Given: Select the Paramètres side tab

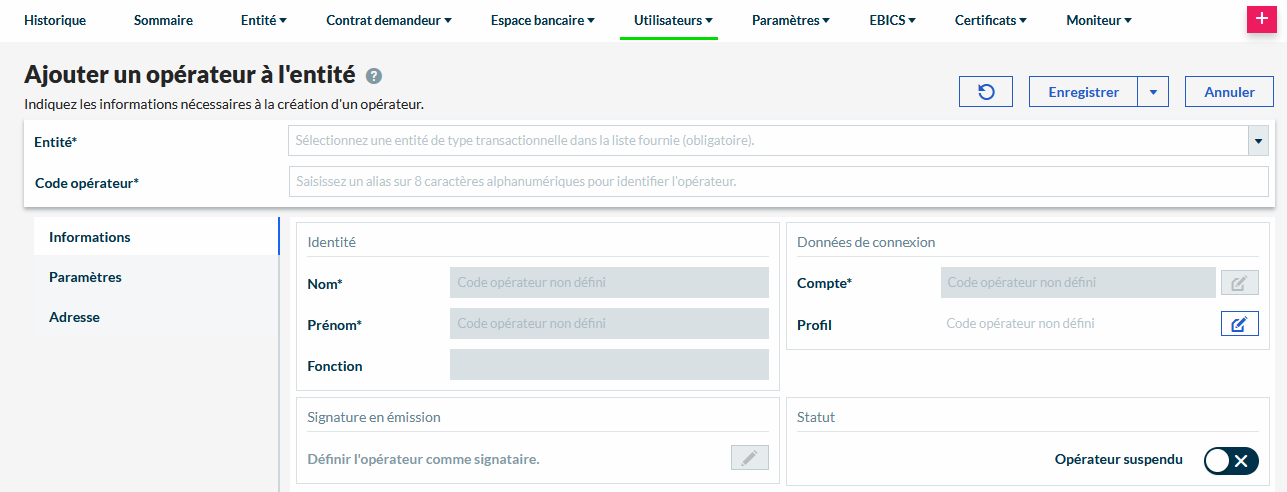Looking at the screenshot, I should click(x=85, y=277).
